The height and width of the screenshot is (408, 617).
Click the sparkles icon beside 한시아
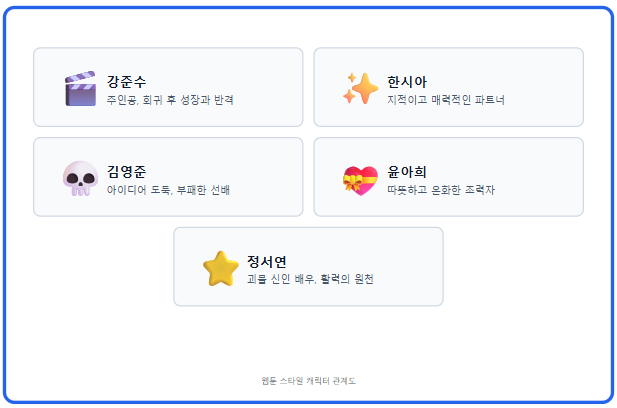pyautogui.click(x=360, y=89)
